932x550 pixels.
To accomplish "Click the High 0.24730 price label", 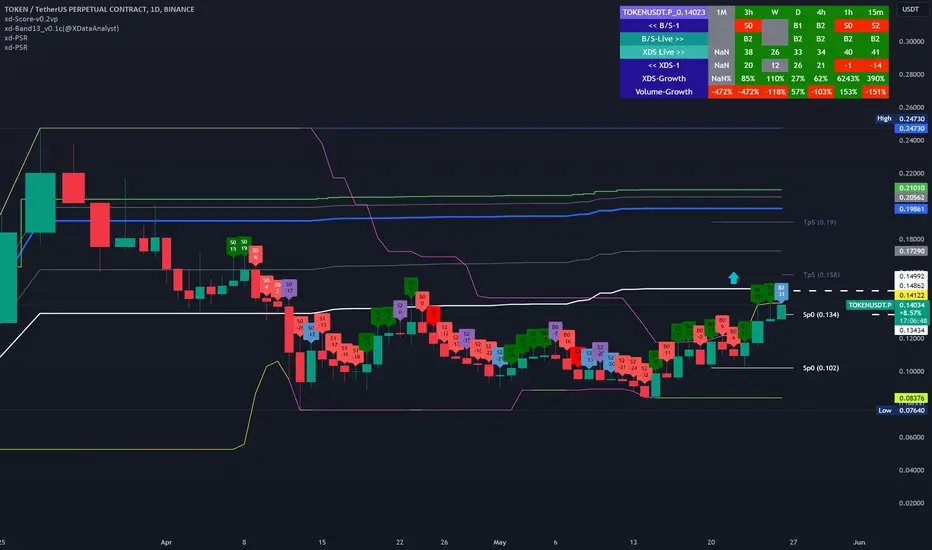I will (901, 118).
